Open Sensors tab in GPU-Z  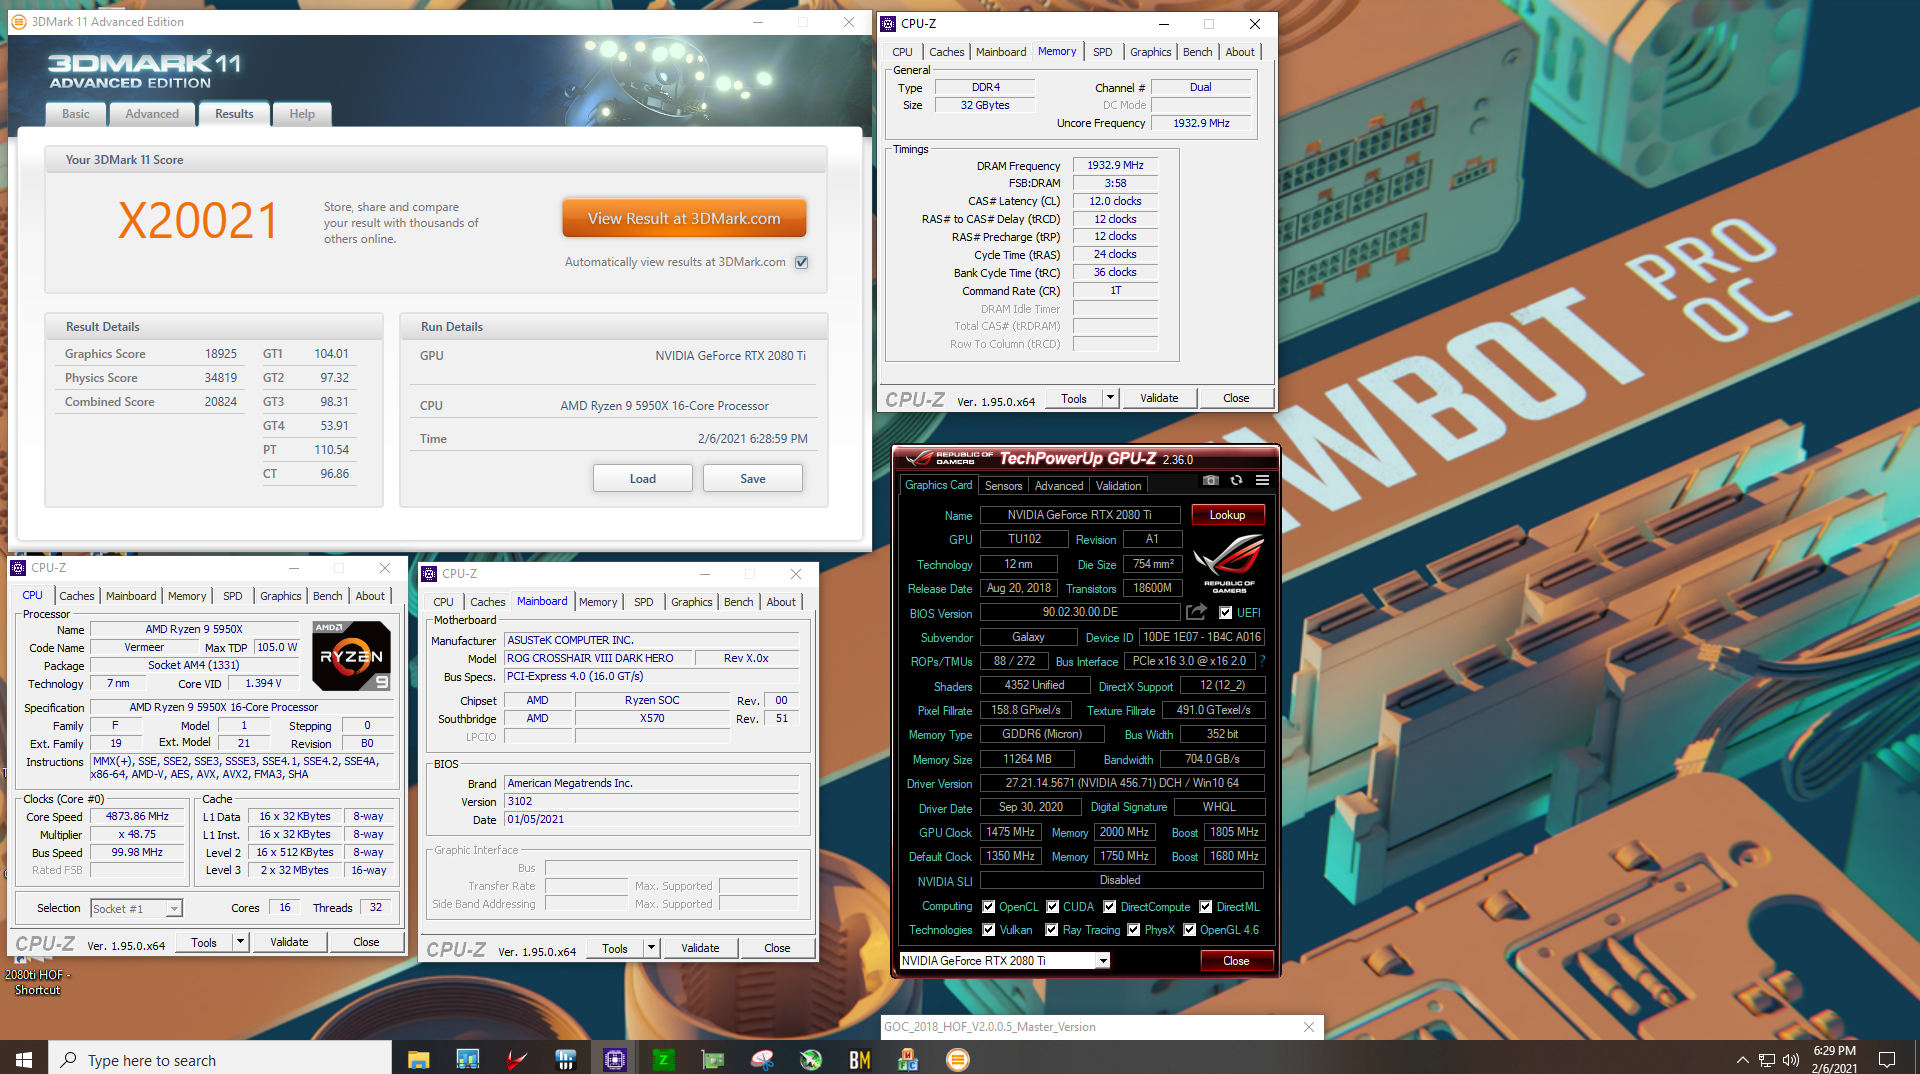1003,485
